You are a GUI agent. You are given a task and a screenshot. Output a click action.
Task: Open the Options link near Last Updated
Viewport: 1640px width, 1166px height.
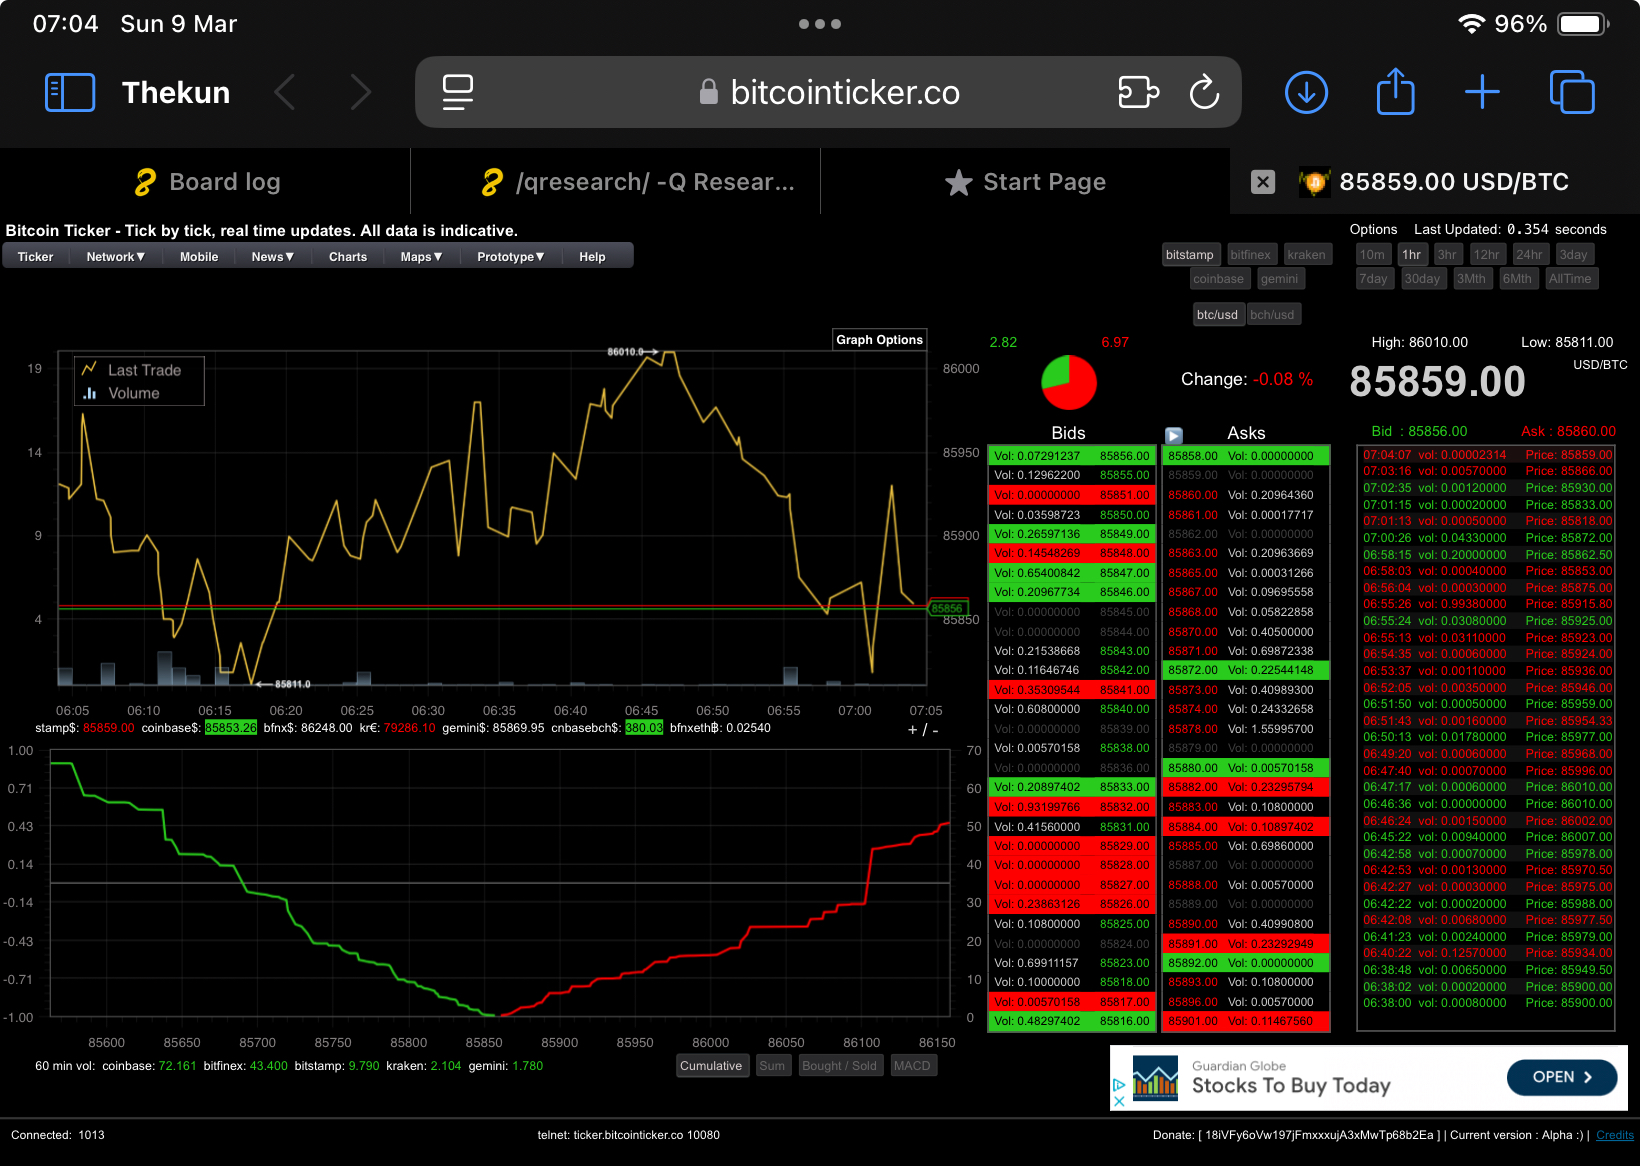[x=1373, y=229]
